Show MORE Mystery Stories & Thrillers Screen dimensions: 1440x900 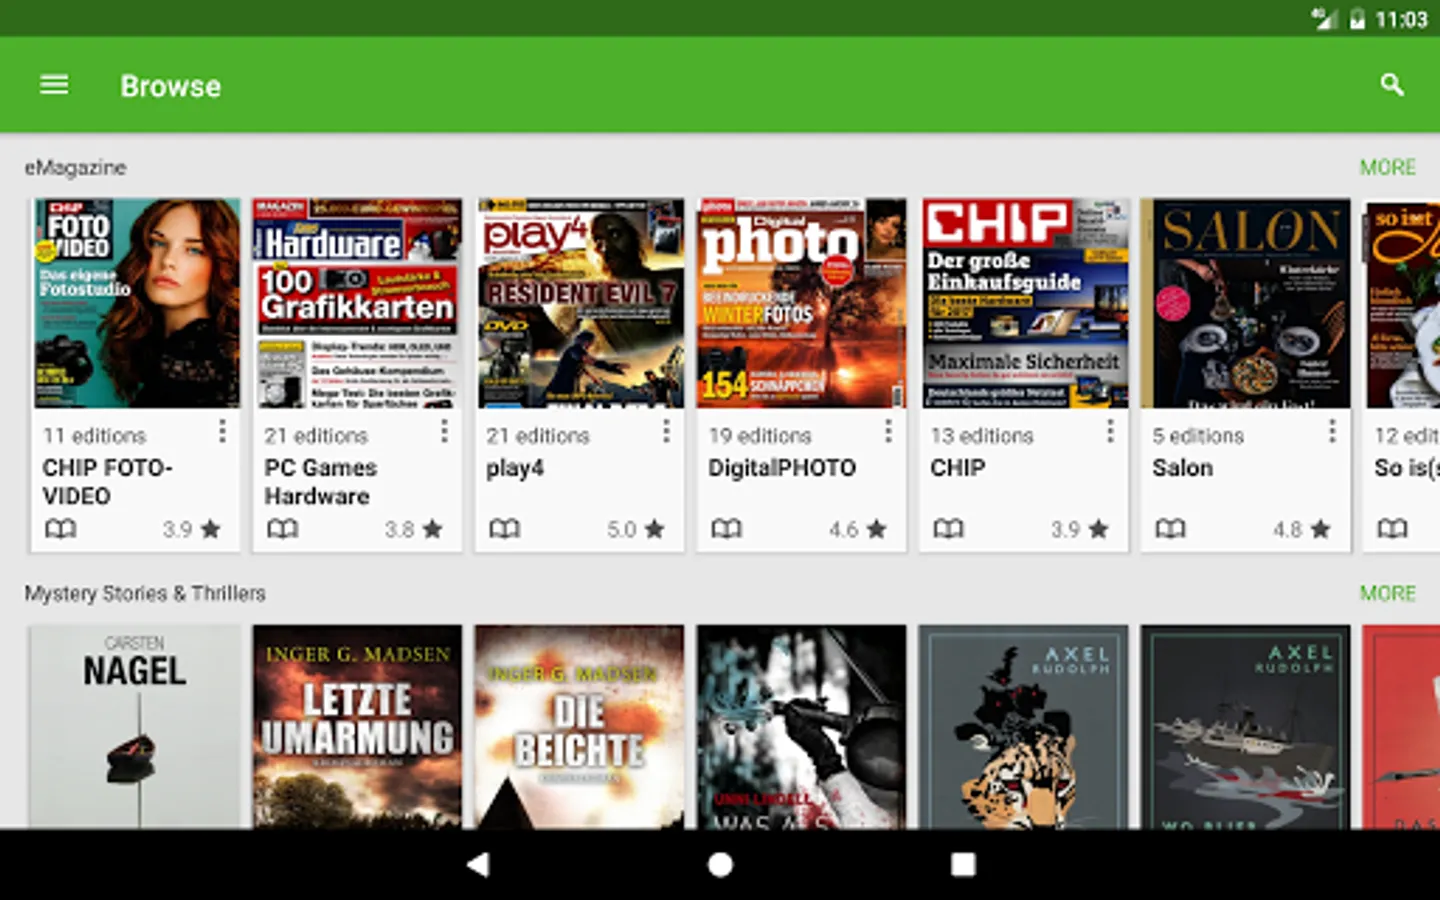coord(1387,593)
